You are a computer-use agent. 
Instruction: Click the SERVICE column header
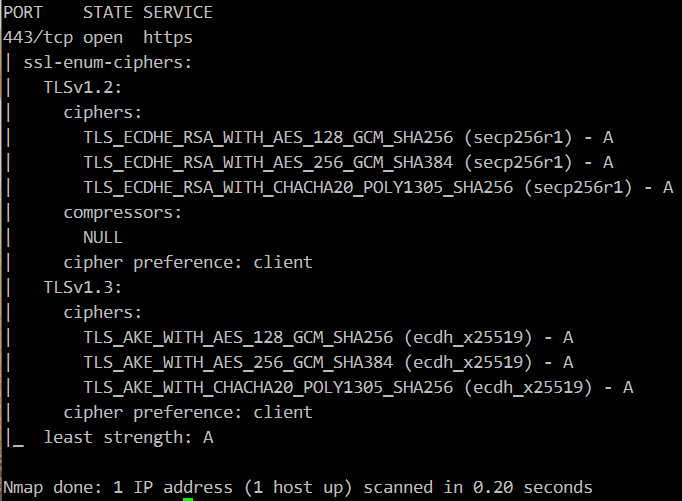click(177, 13)
